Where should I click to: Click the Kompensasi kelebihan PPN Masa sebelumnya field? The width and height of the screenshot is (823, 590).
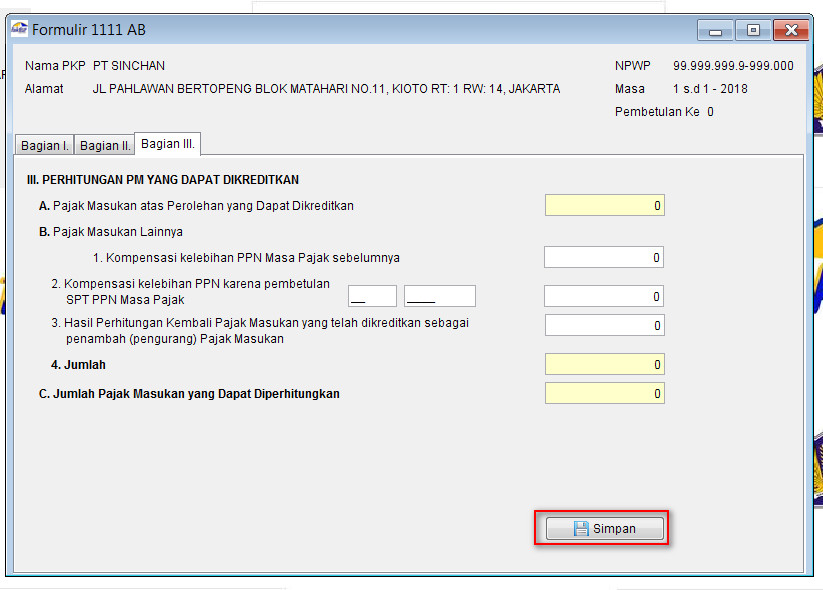603,257
